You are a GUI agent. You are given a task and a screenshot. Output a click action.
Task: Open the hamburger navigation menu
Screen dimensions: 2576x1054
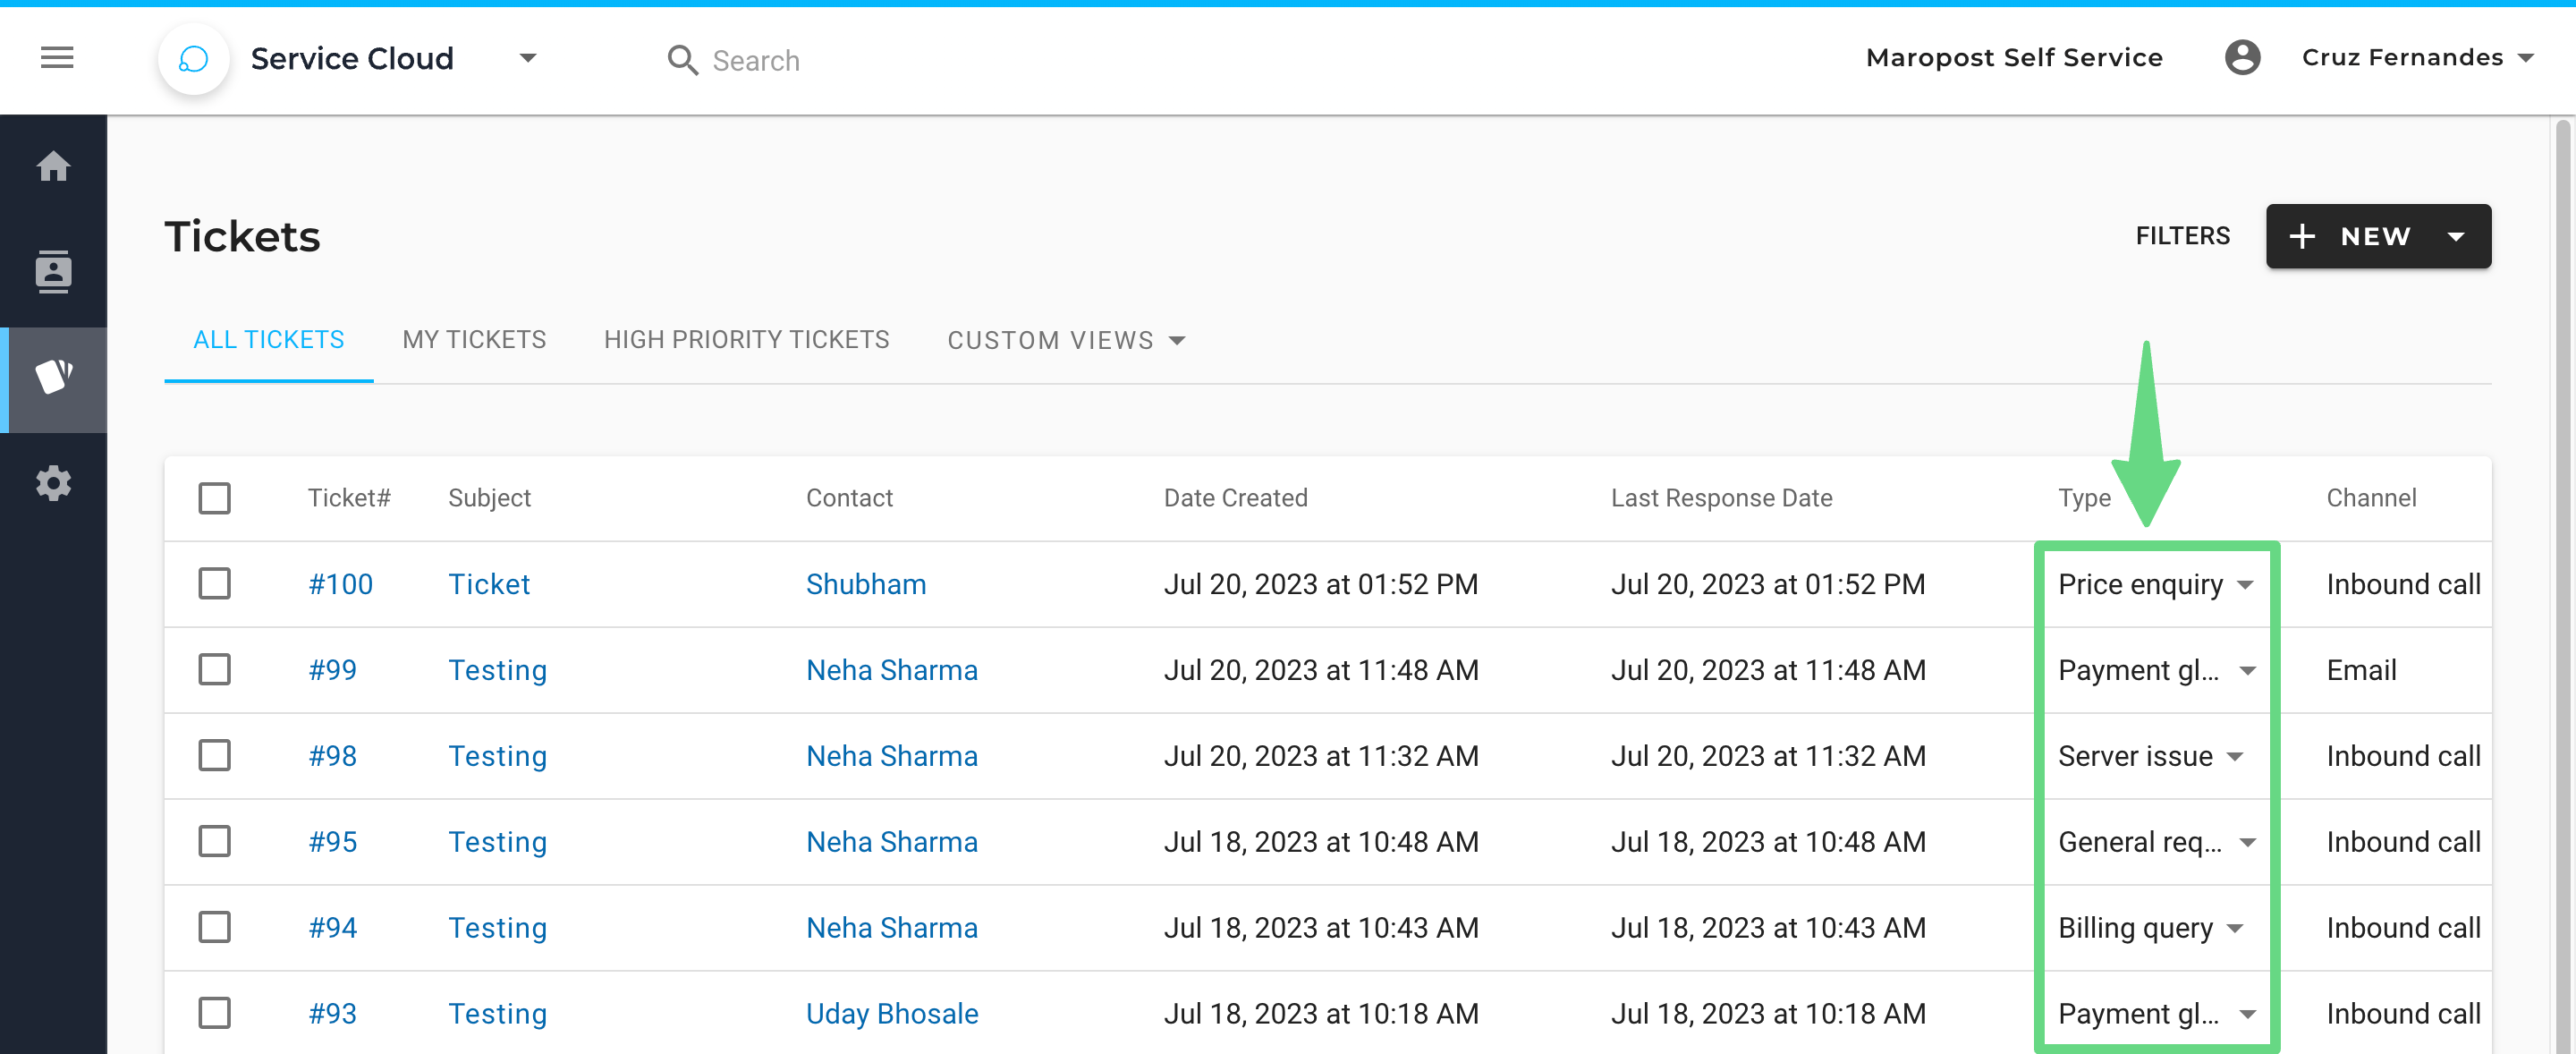pyautogui.click(x=57, y=58)
